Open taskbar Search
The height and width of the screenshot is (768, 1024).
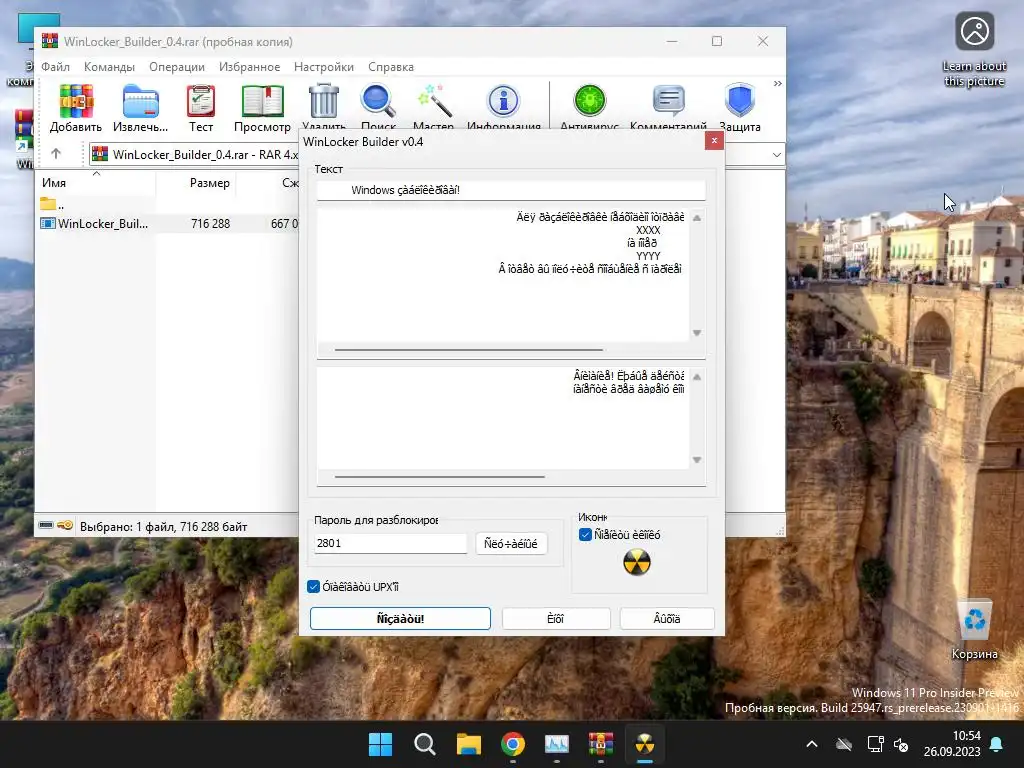click(x=424, y=744)
